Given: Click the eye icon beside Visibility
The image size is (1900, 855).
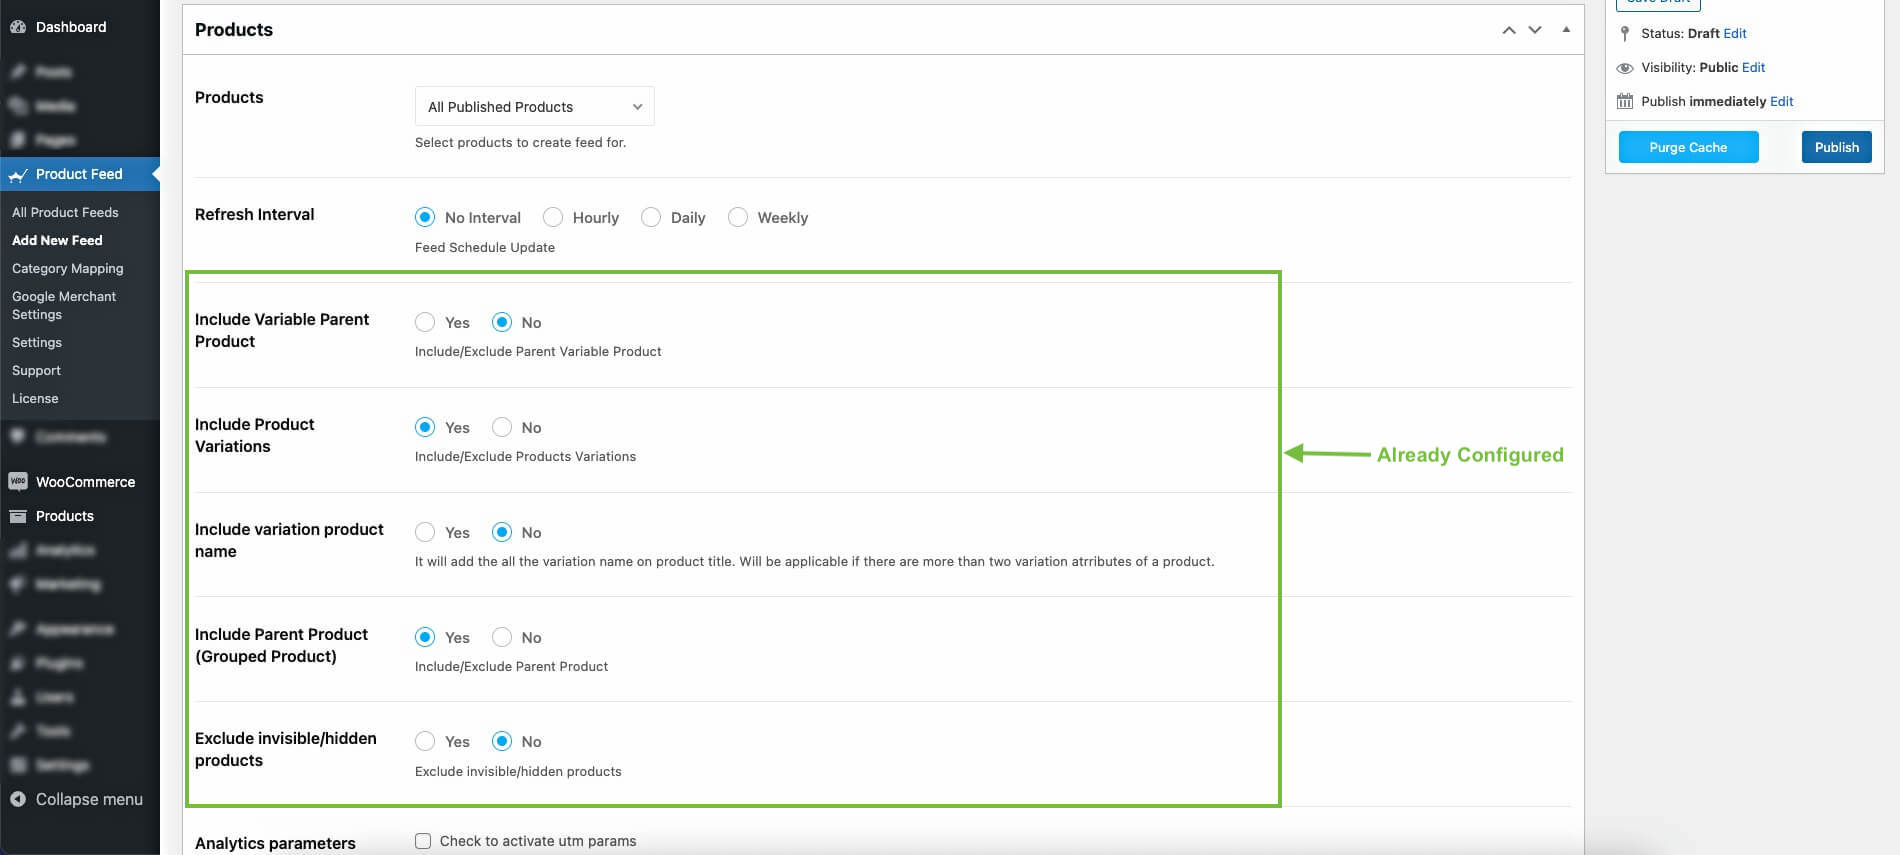Looking at the screenshot, I should click(x=1625, y=68).
